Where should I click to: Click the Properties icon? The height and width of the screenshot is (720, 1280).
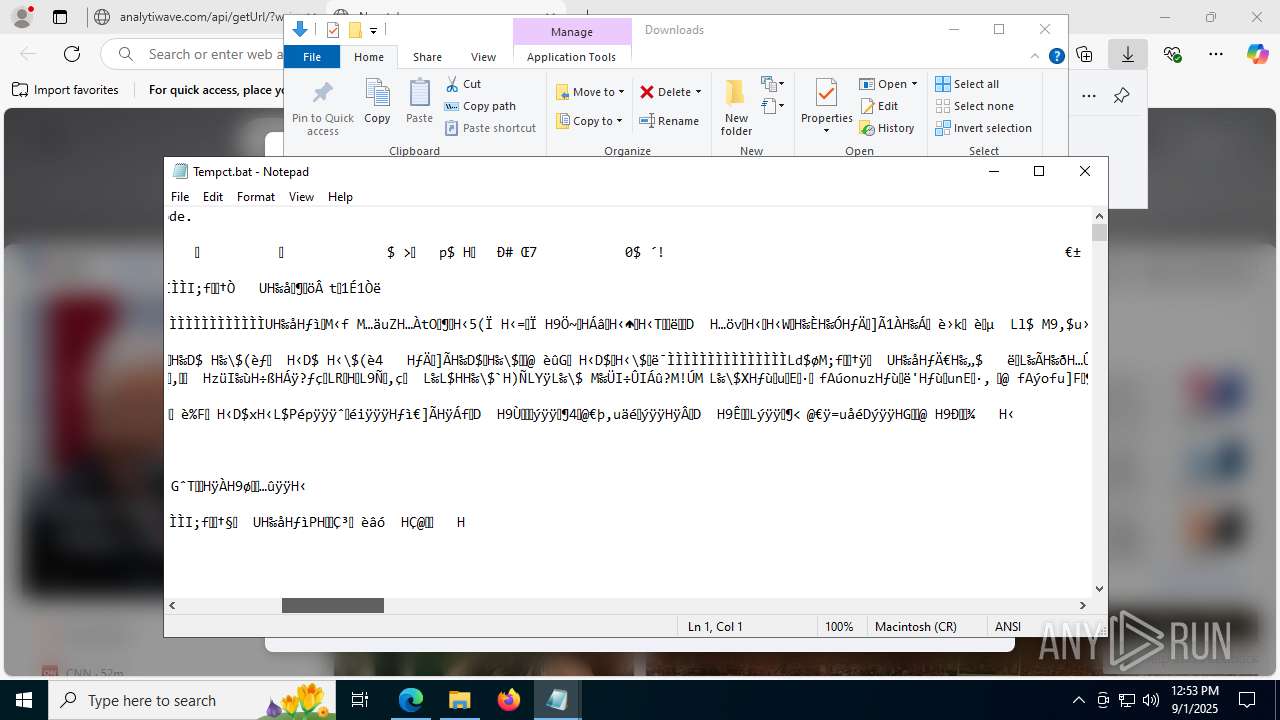pyautogui.click(x=826, y=93)
